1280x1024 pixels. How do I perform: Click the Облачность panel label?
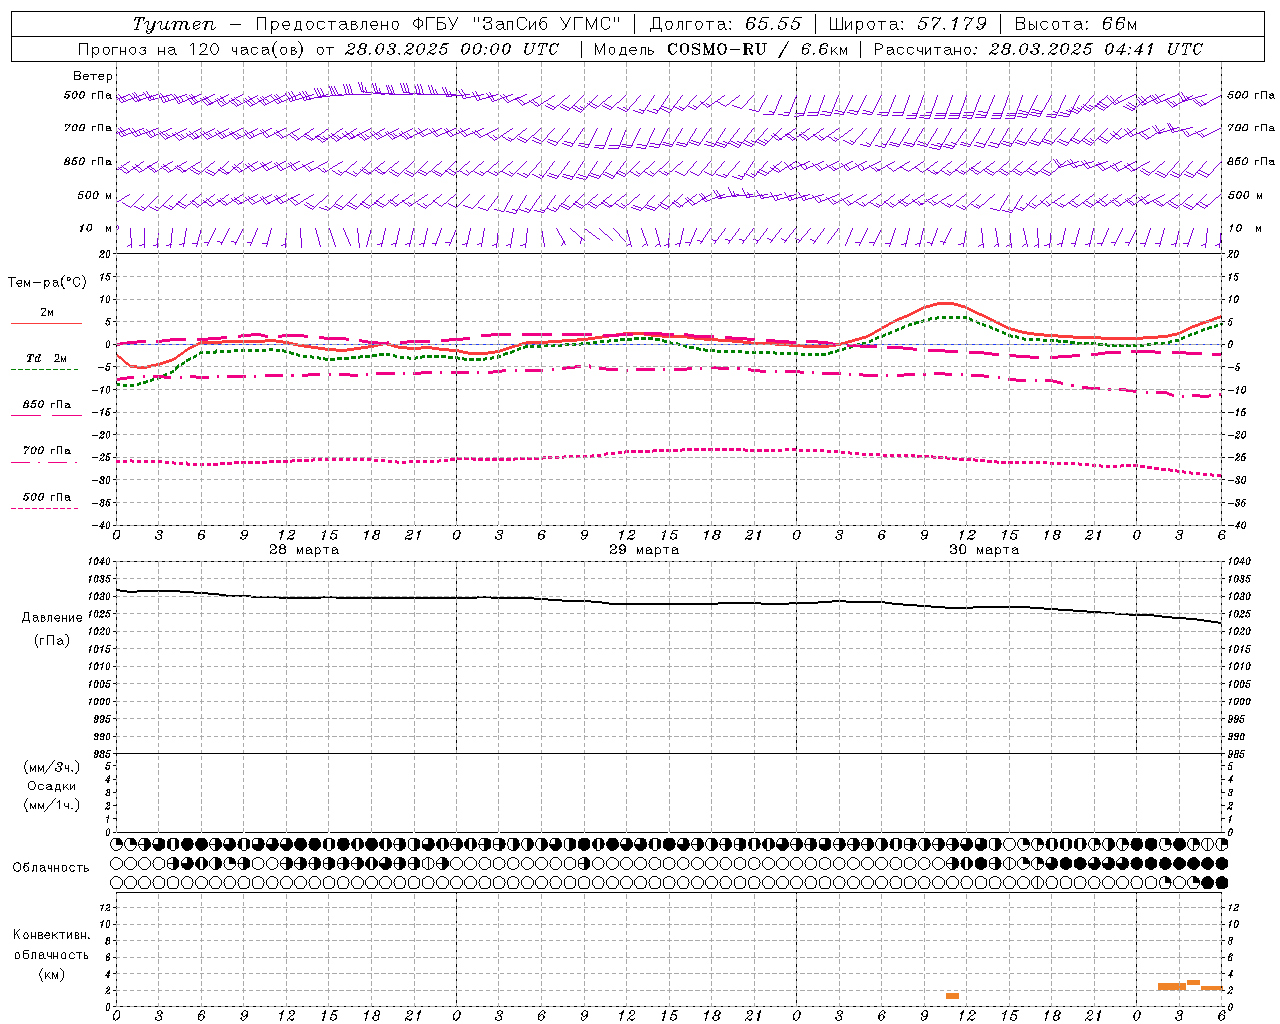coord(51,868)
